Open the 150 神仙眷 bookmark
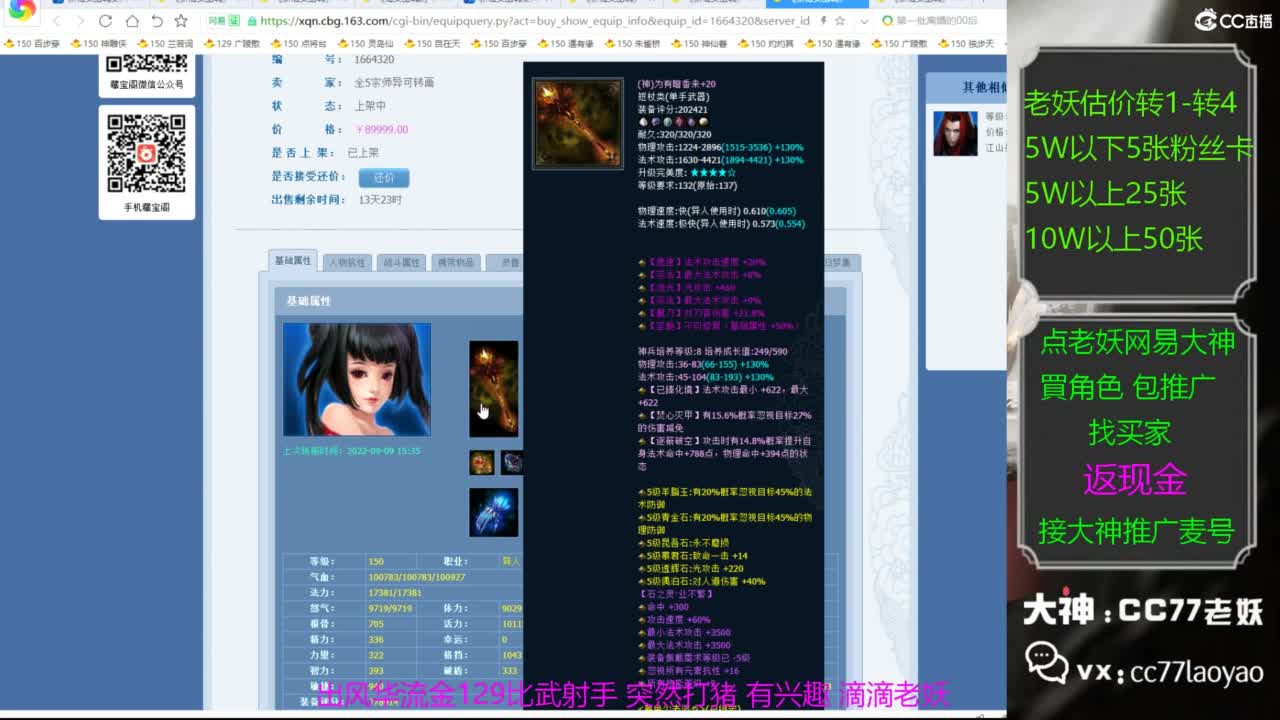Image resolution: width=1280 pixels, height=720 pixels. [699, 44]
